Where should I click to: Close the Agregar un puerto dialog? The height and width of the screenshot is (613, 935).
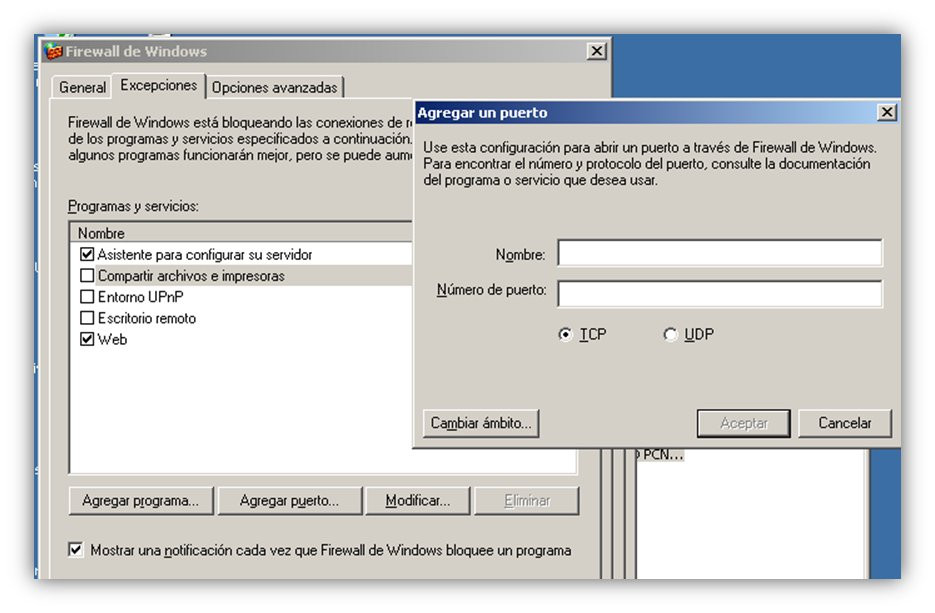(x=887, y=112)
